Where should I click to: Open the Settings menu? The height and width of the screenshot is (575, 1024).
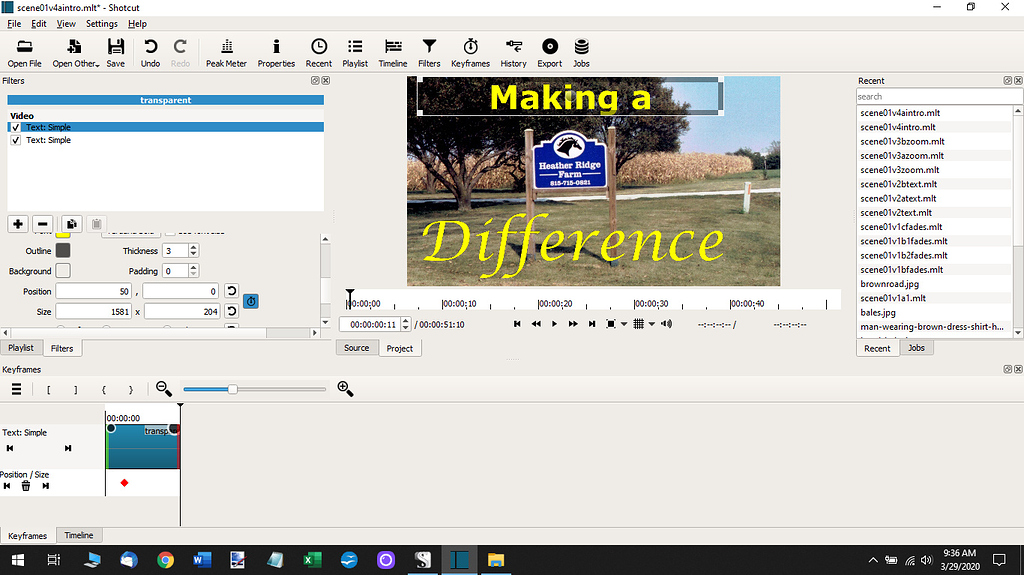coord(101,23)
